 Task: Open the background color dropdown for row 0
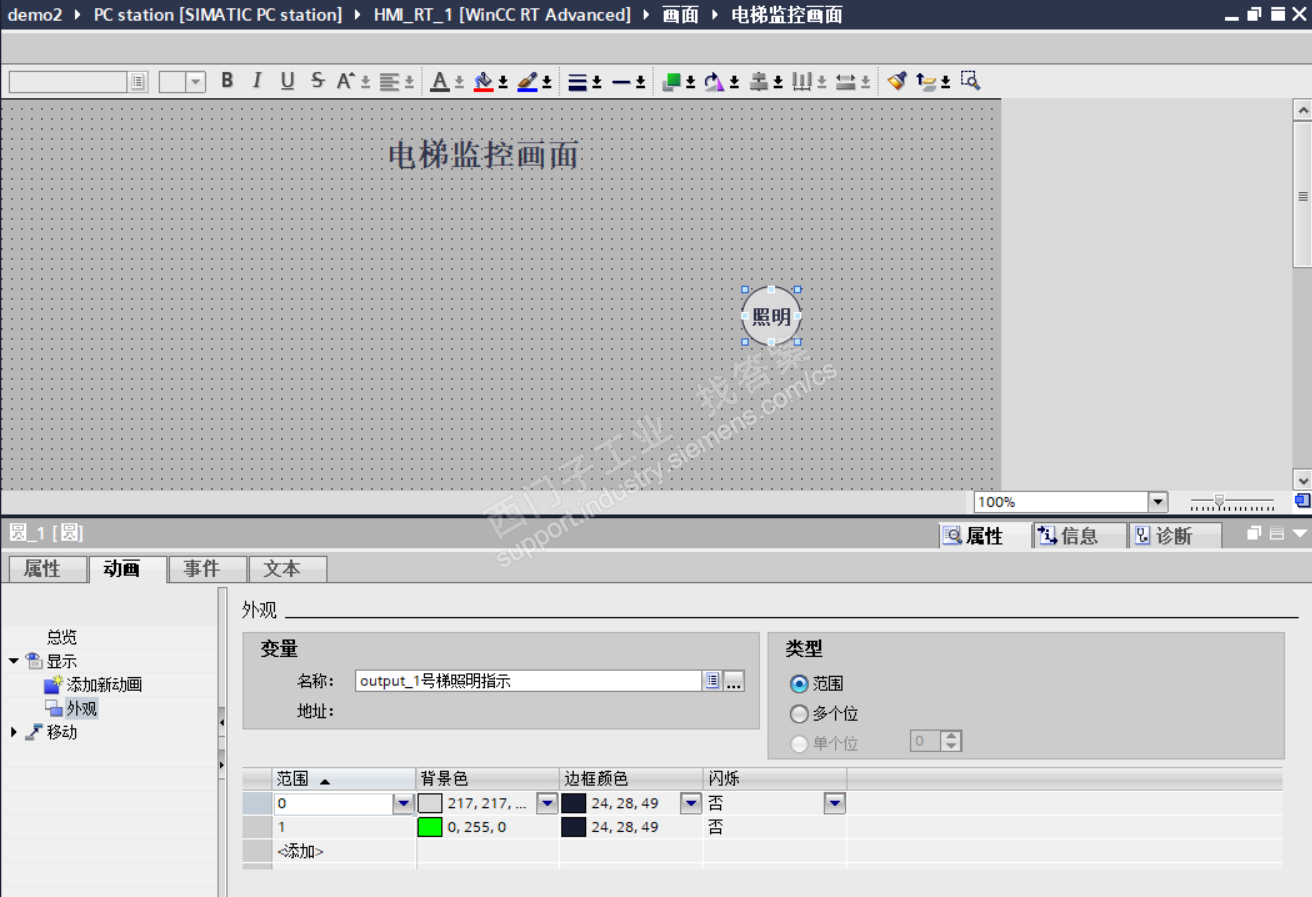click(547, 803)
